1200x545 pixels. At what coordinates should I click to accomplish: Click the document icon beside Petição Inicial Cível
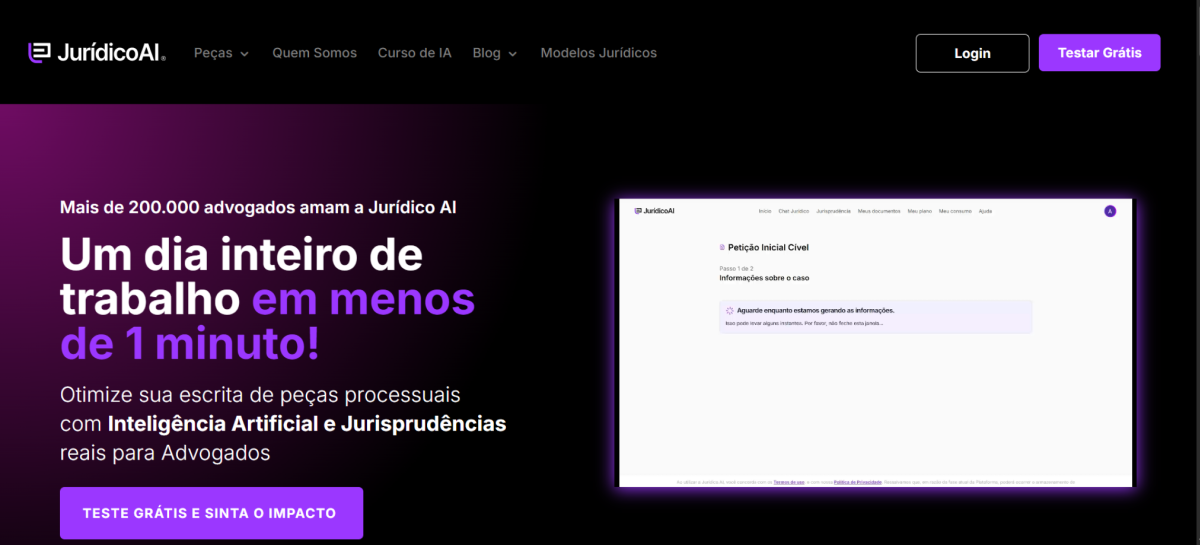tap(722, 247)
